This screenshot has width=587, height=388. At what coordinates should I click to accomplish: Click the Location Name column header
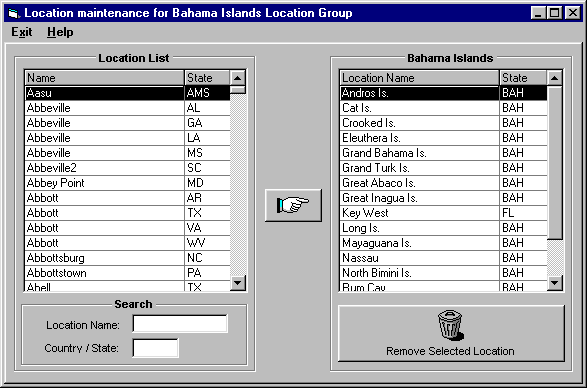click(420, 78)
